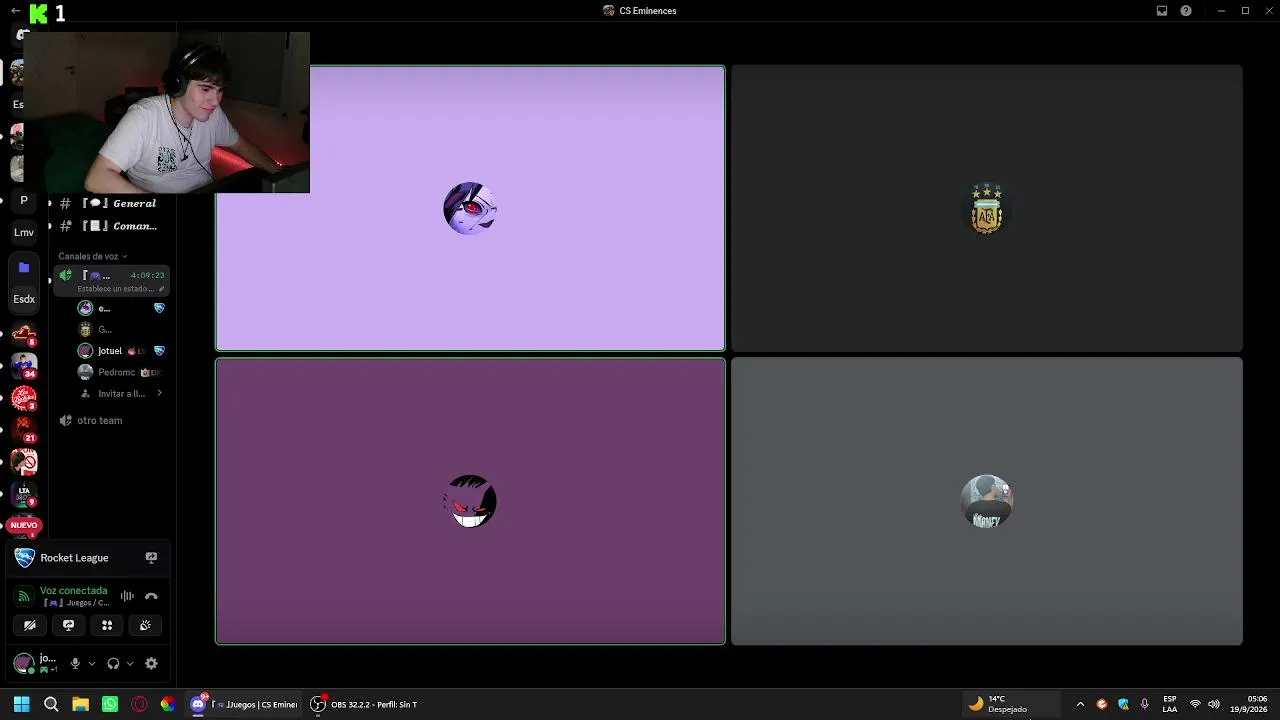Open volume speaker tray icon
1280x720 pixels.
[x=1214, y=704]
